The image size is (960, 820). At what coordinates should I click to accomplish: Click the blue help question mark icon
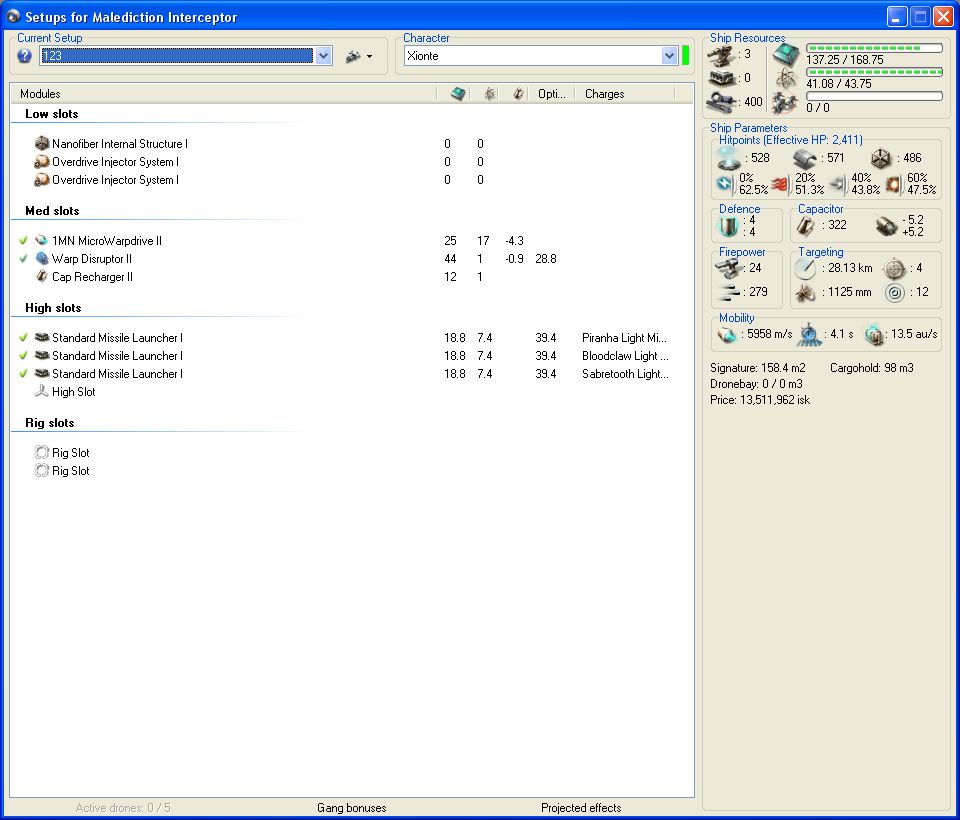click(24, 56)
